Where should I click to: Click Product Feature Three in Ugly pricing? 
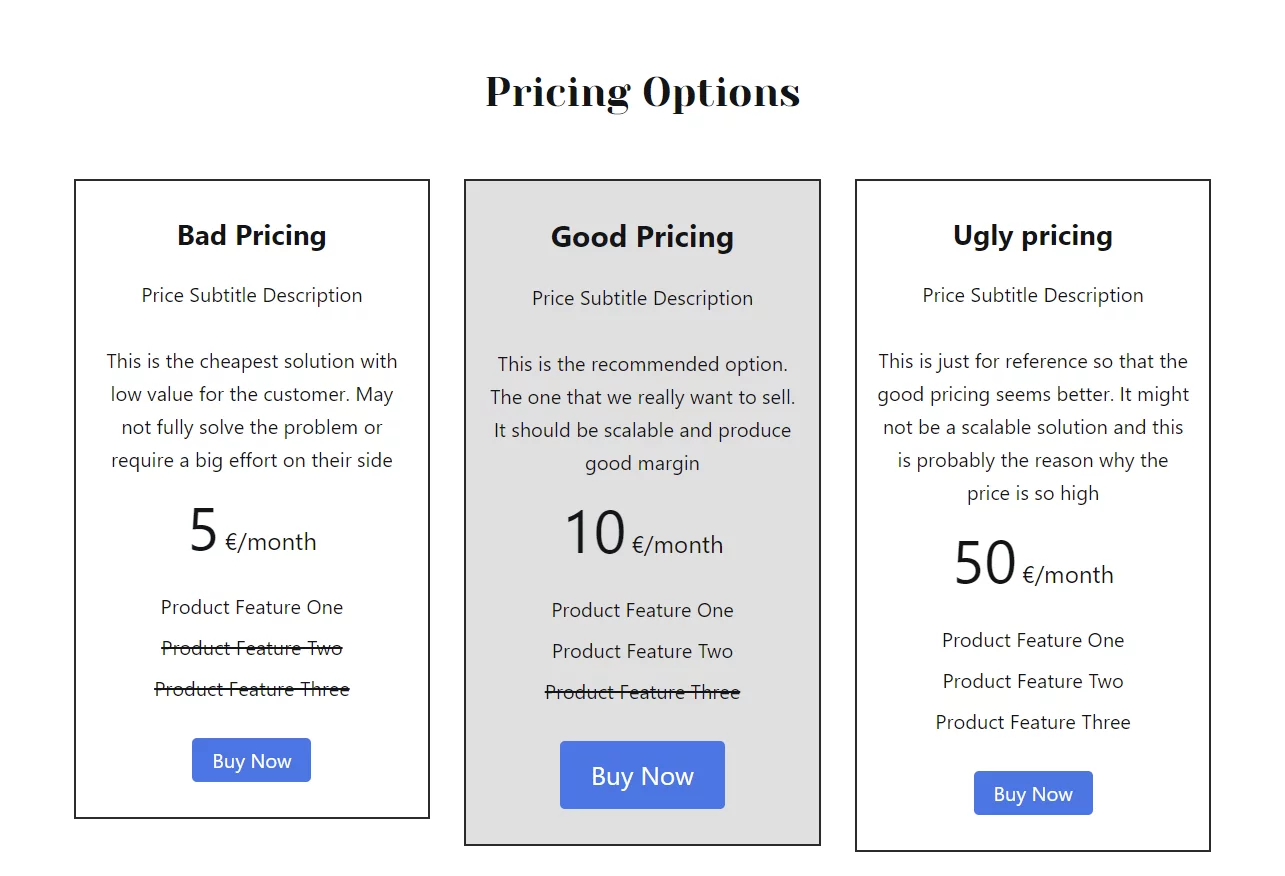(1032, 722)
